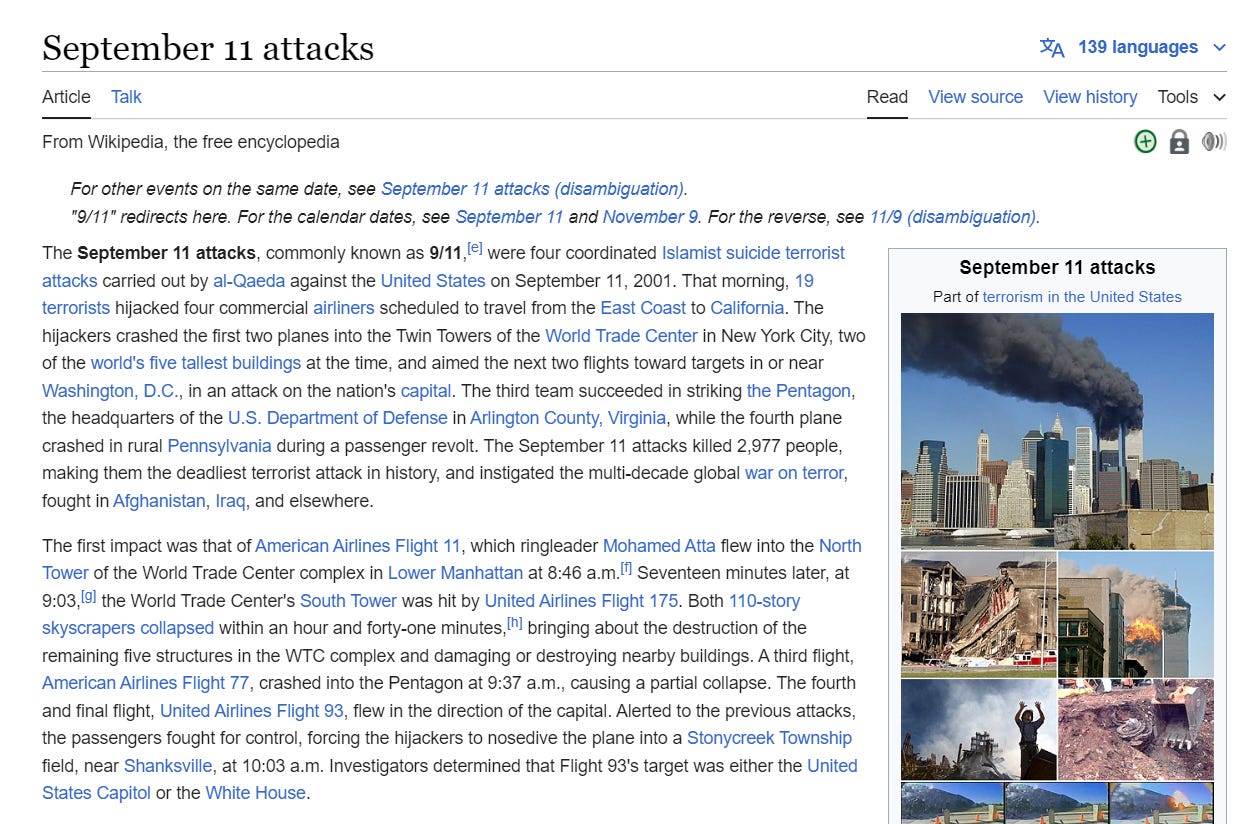Open the Afghanistan link

(x=159, y=501)
